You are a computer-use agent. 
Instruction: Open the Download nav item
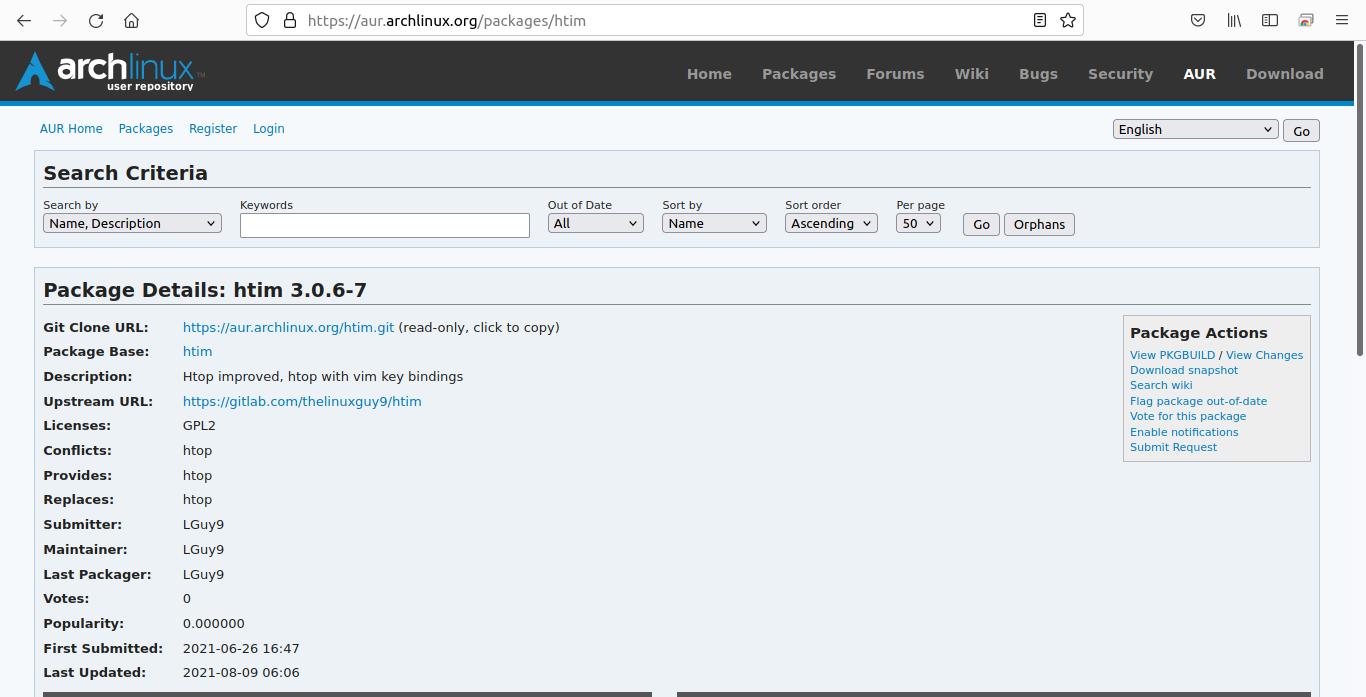click(x=1284, y=74)
